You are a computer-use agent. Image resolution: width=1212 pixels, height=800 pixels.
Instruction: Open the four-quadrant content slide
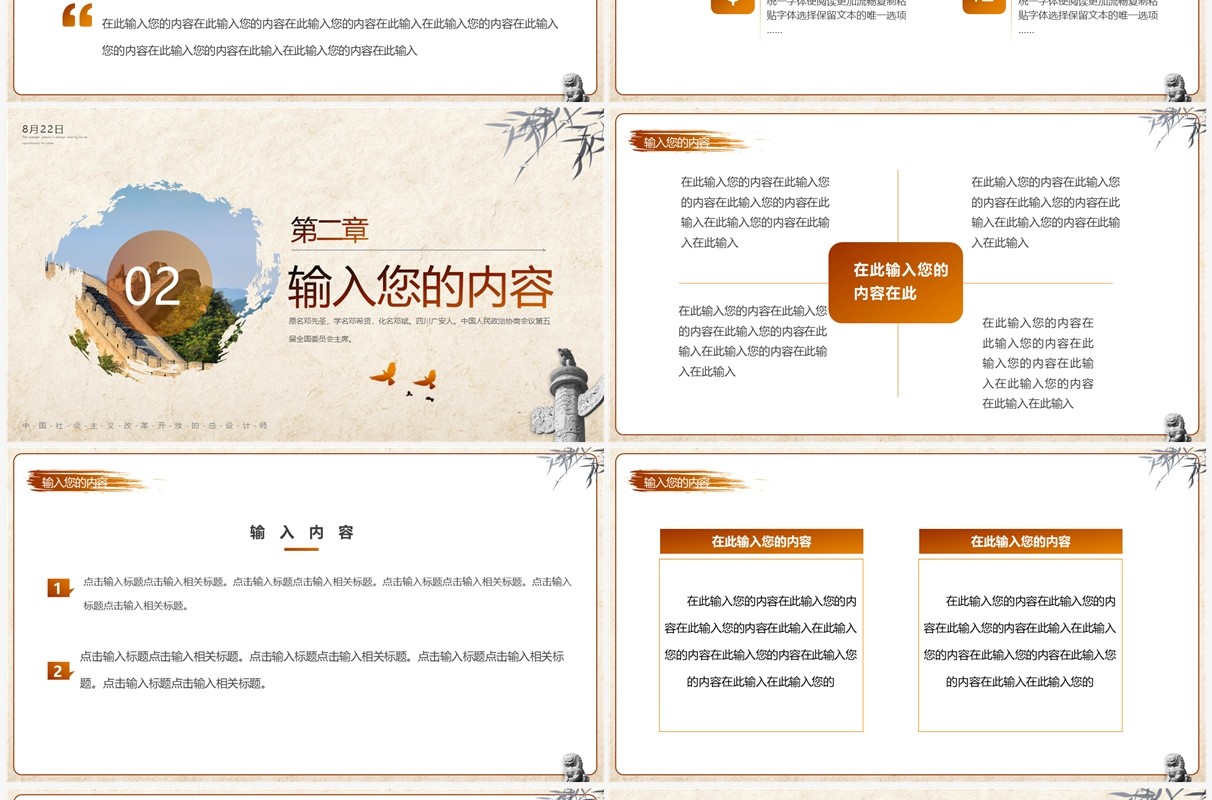click(906, 274)
